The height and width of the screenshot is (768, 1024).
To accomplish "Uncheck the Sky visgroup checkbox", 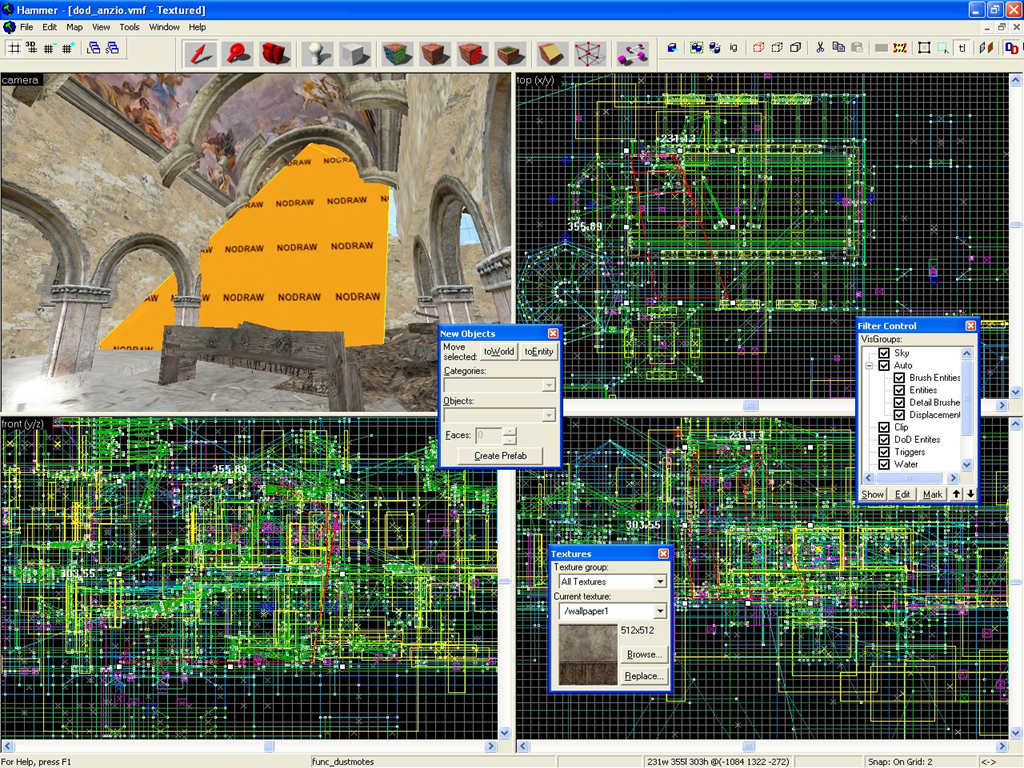I will tap(884, 353).
